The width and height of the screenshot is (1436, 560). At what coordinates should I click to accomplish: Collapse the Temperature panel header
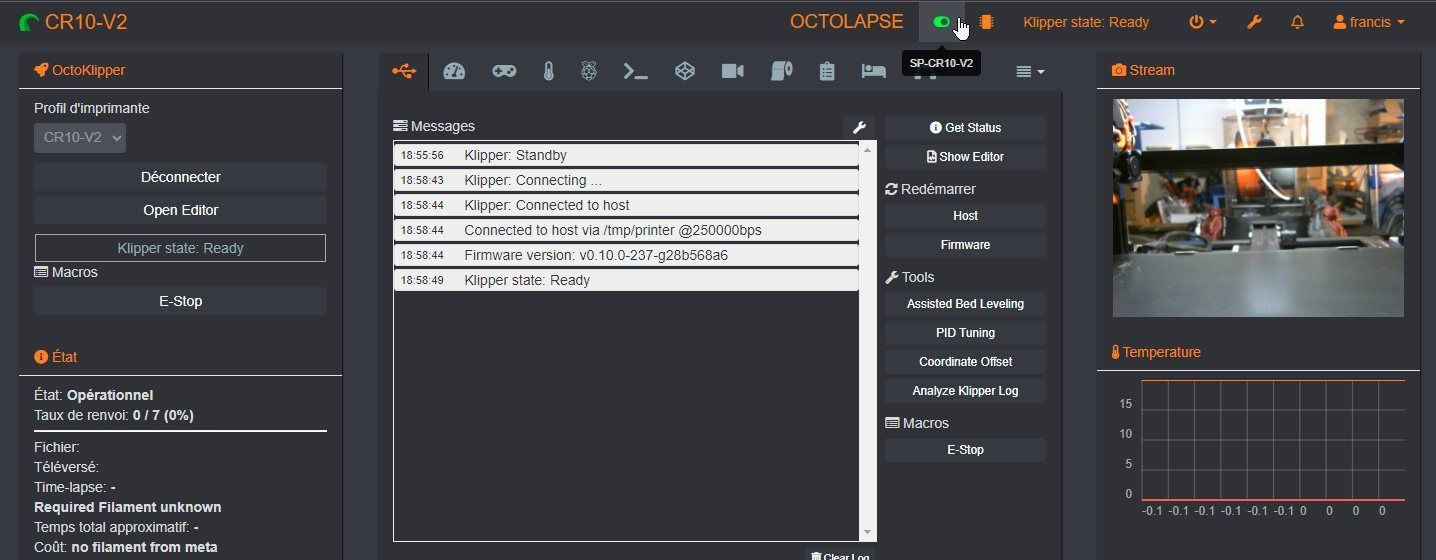pyautogui.click(x=1156, y=352)
